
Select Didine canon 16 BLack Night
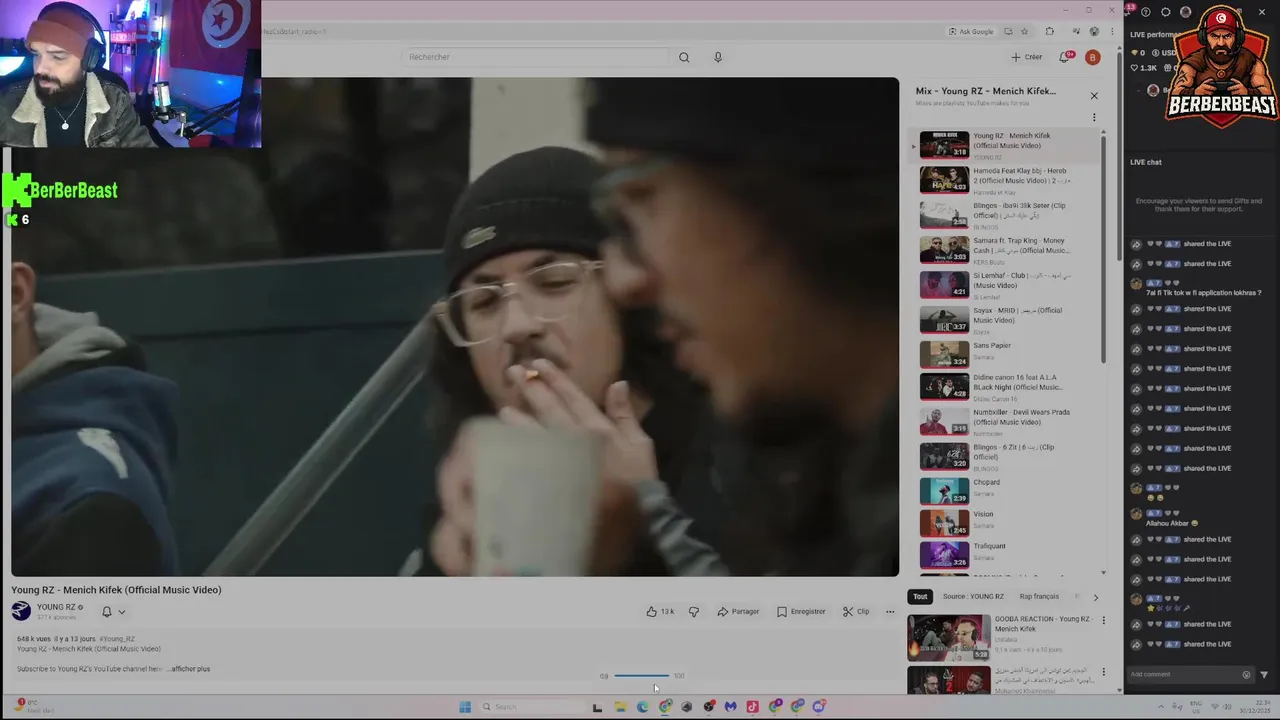pos(1003,386)
